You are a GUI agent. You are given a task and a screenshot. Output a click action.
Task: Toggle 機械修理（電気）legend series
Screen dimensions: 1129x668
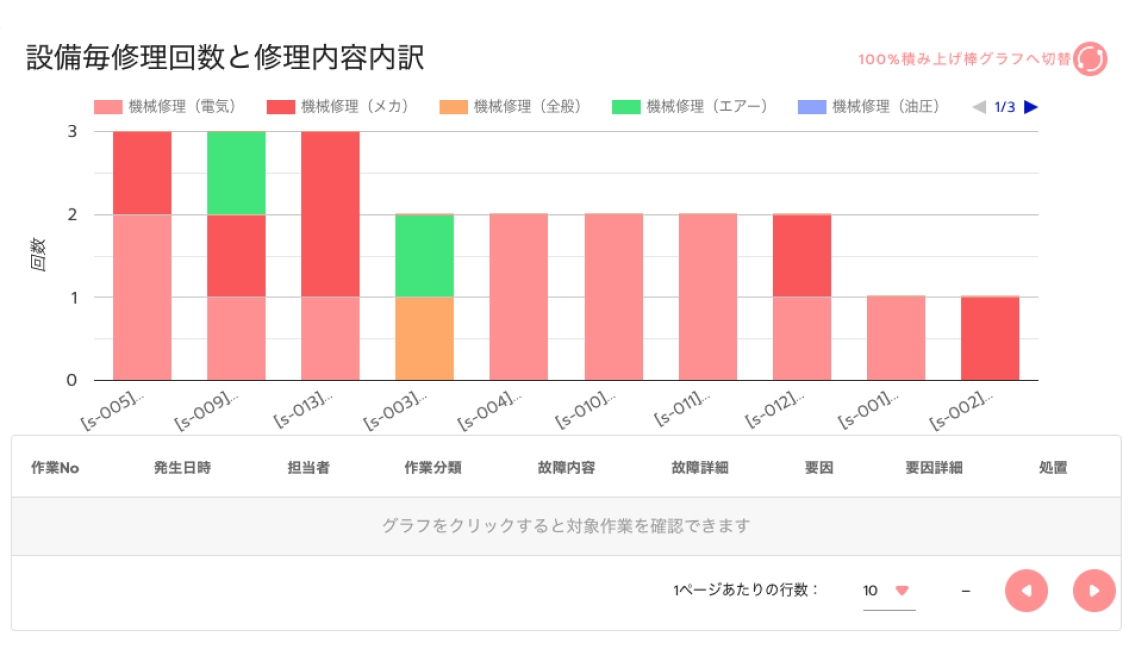tap(166, 107)
